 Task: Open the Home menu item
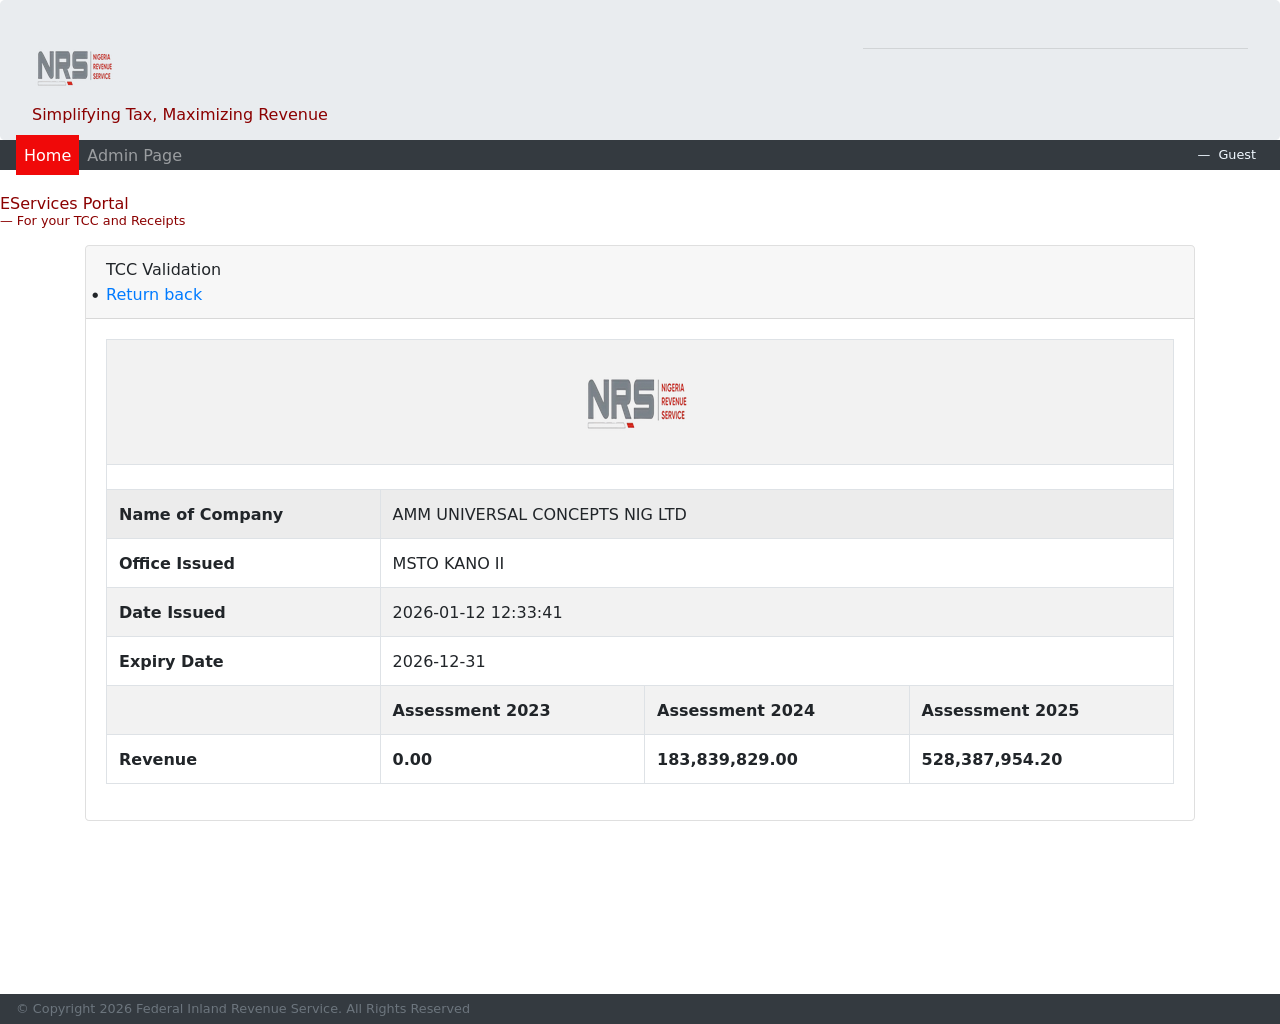coord(47,155)
